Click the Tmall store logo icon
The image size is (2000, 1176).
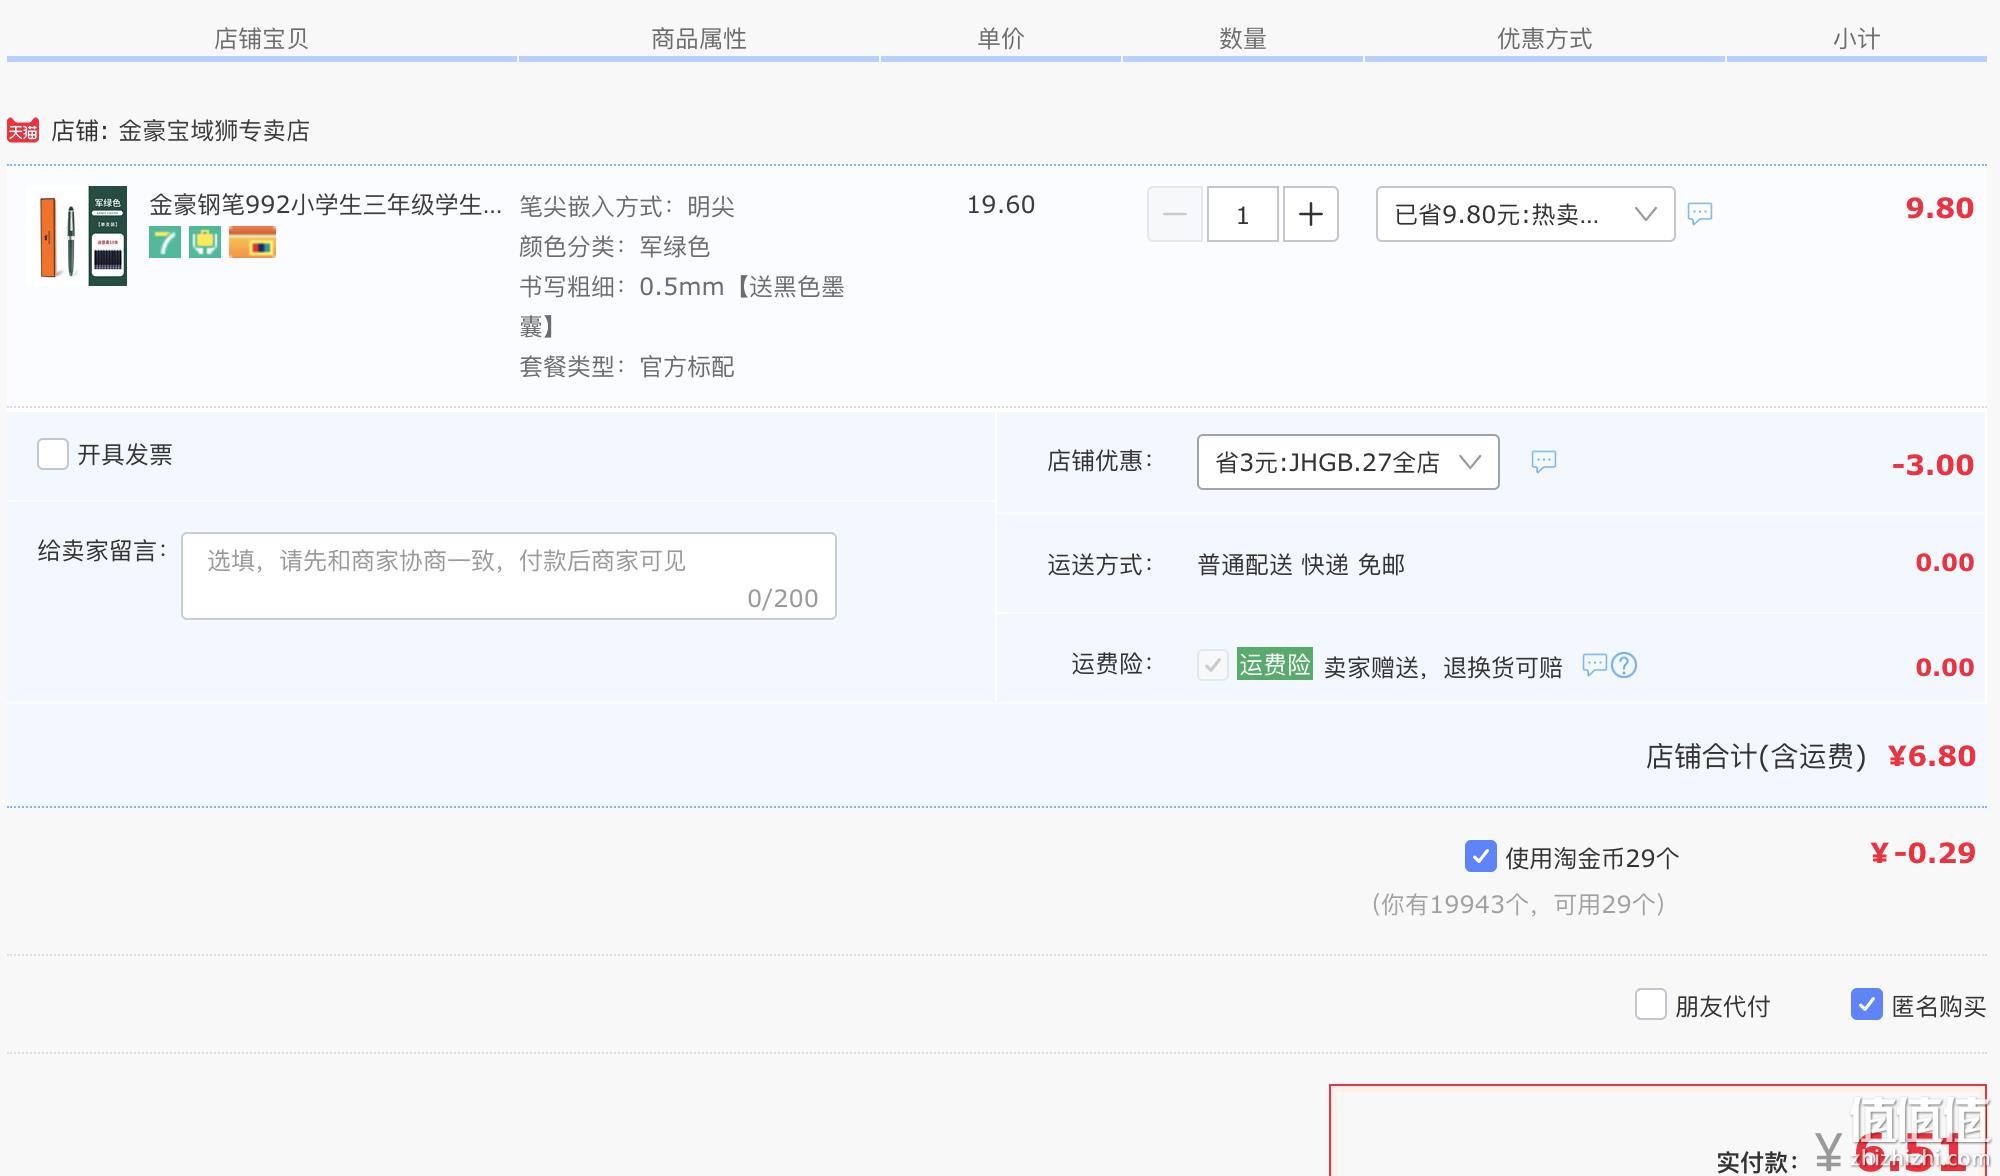point(23,131)
